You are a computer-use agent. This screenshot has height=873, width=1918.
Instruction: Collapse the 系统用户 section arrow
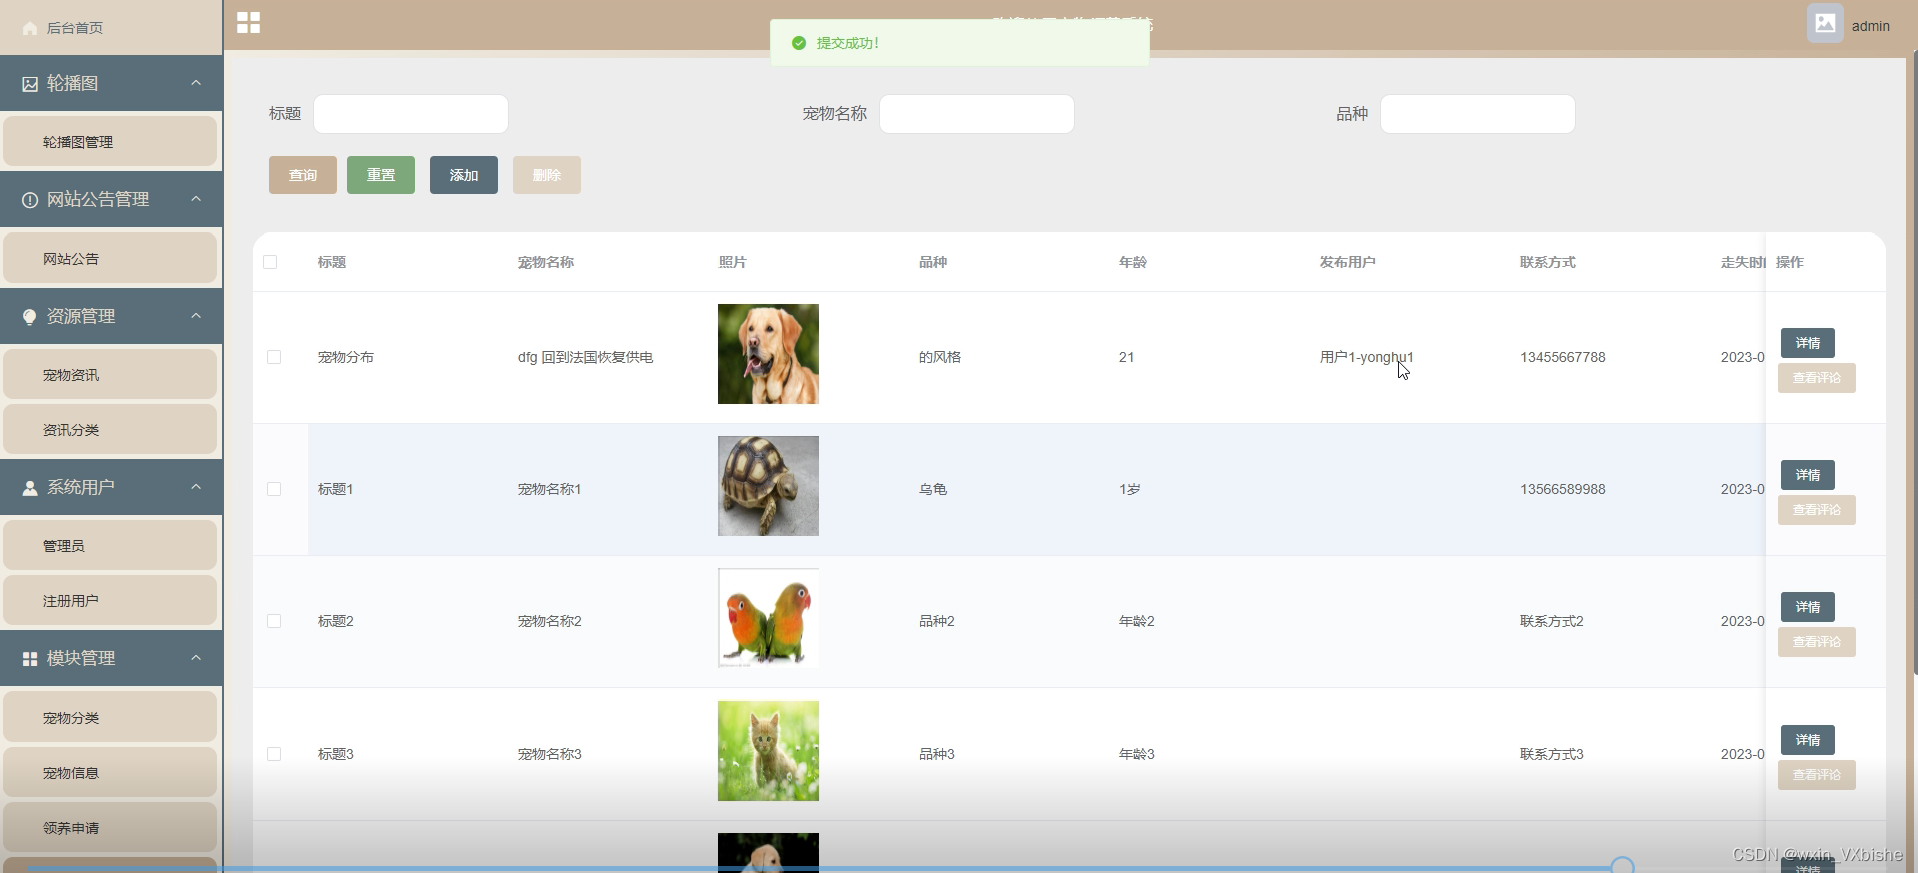click(196, 487)
